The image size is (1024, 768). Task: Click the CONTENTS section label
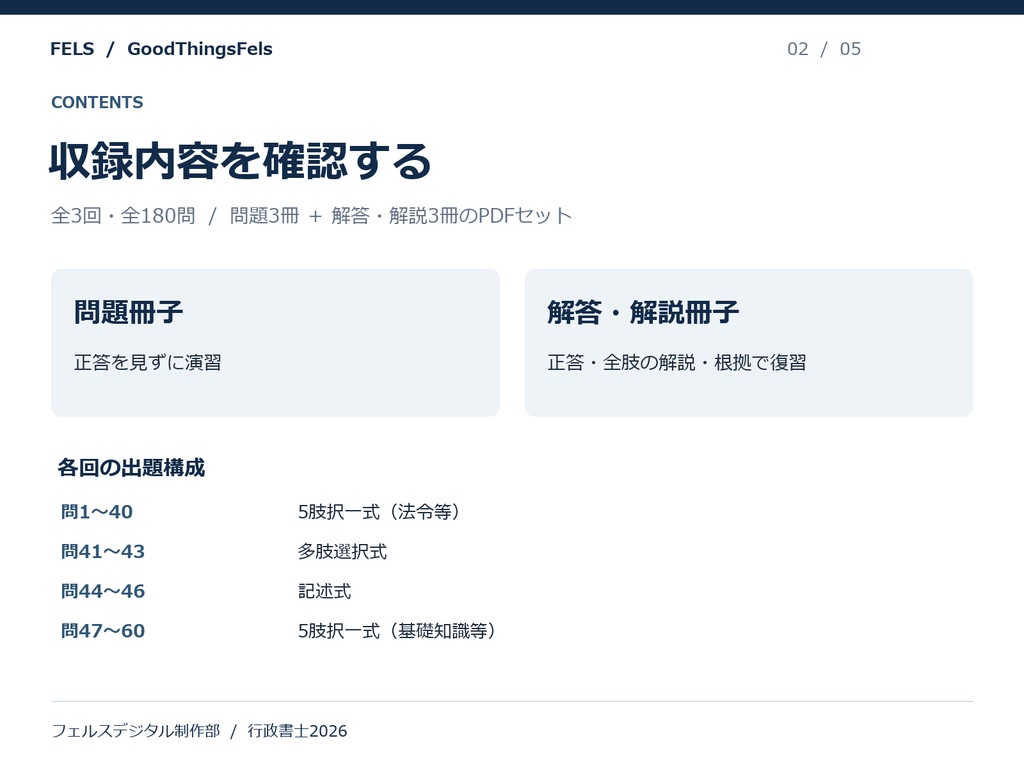[x=97, y=103]
